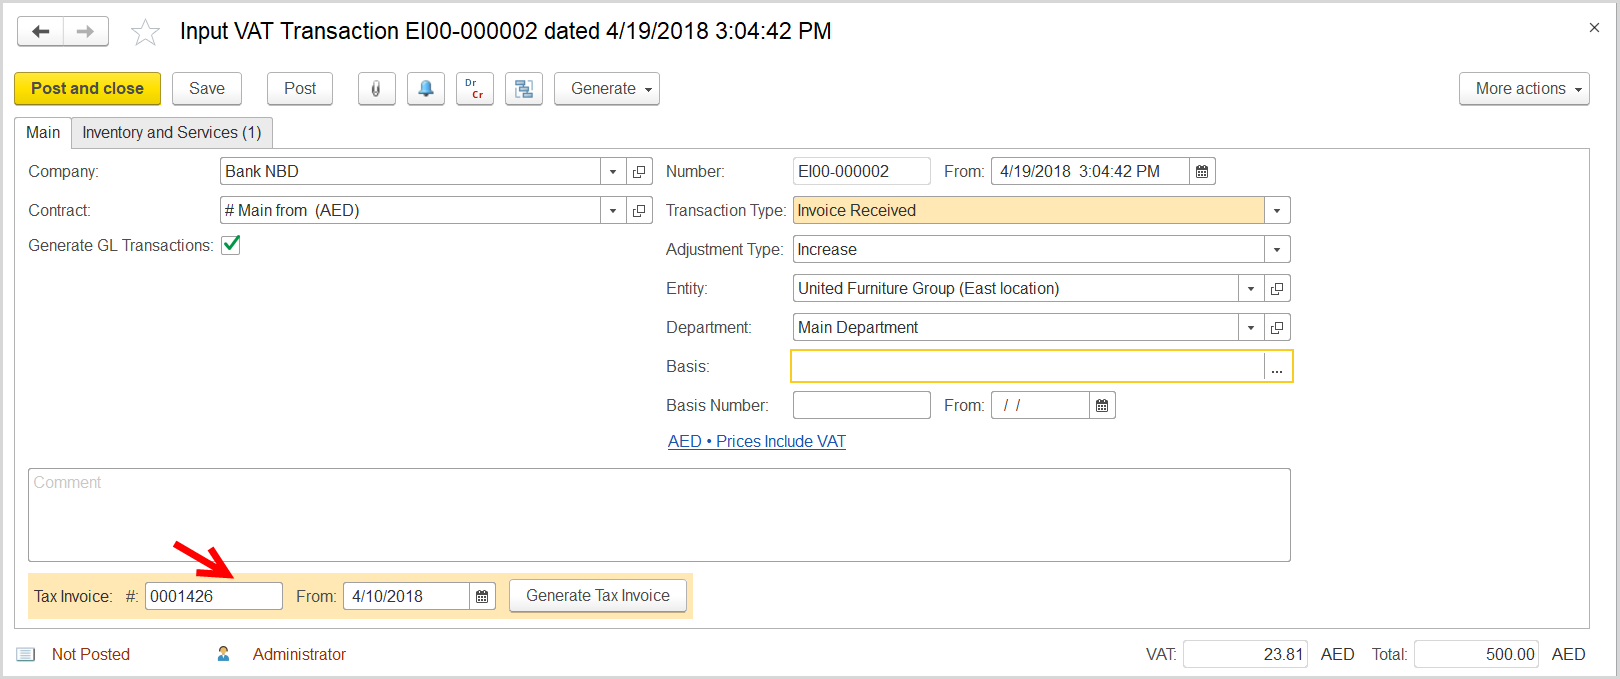Screen dimensions: 1620x679
Task: Click Tax Invoice number field 0001426
Action: coord(214,596)
